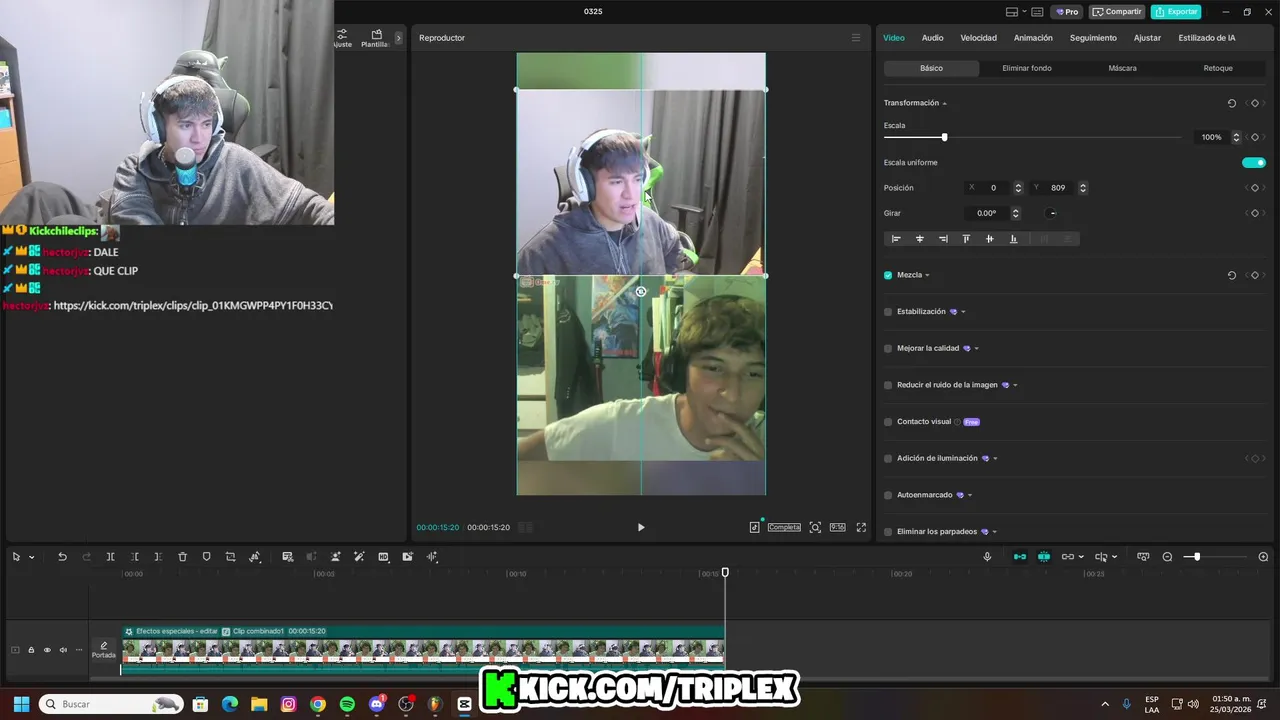
Task: Reset the Transformación settings
Action: (x=1231, y=103)
